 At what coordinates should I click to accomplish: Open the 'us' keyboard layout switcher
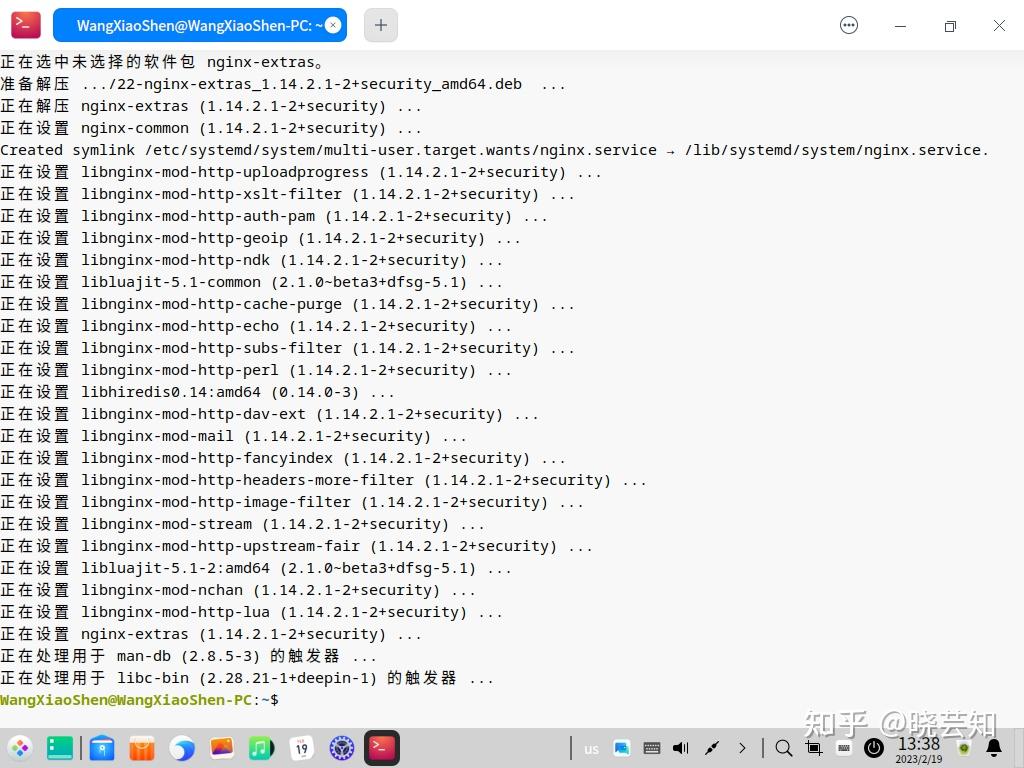(x=591, y=749)
